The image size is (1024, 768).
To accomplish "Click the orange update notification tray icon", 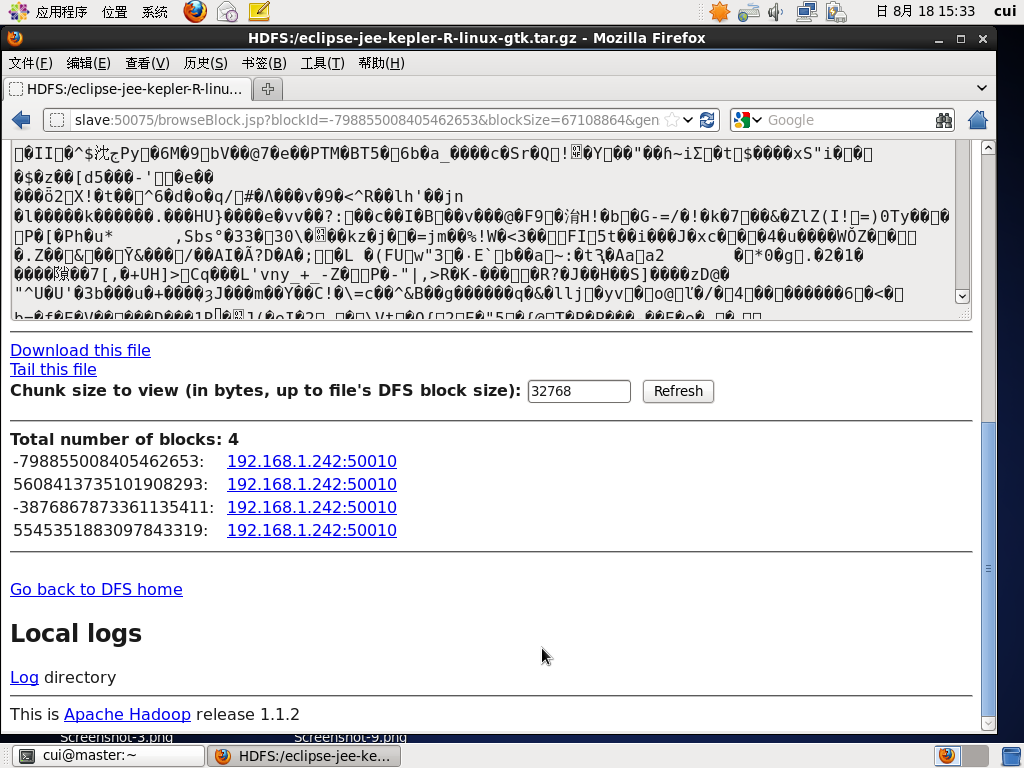I will [719, 12].
